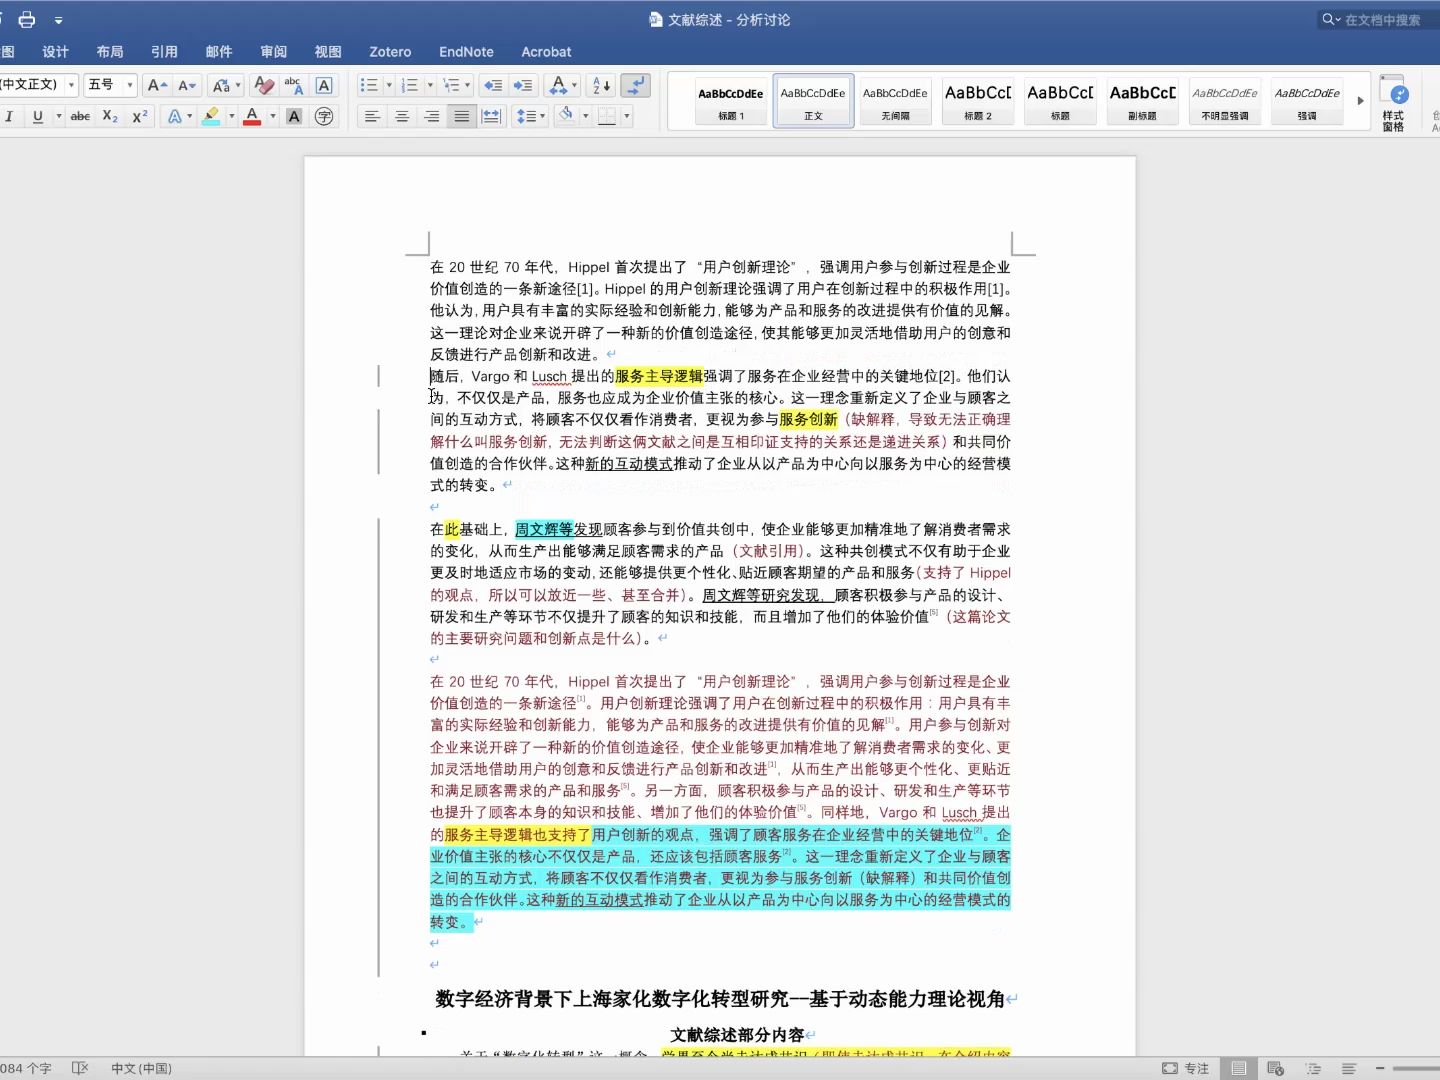Sort text with the A-Z sort icon
Viewport: 1440px width, 1080px height.
coord(601,85)
